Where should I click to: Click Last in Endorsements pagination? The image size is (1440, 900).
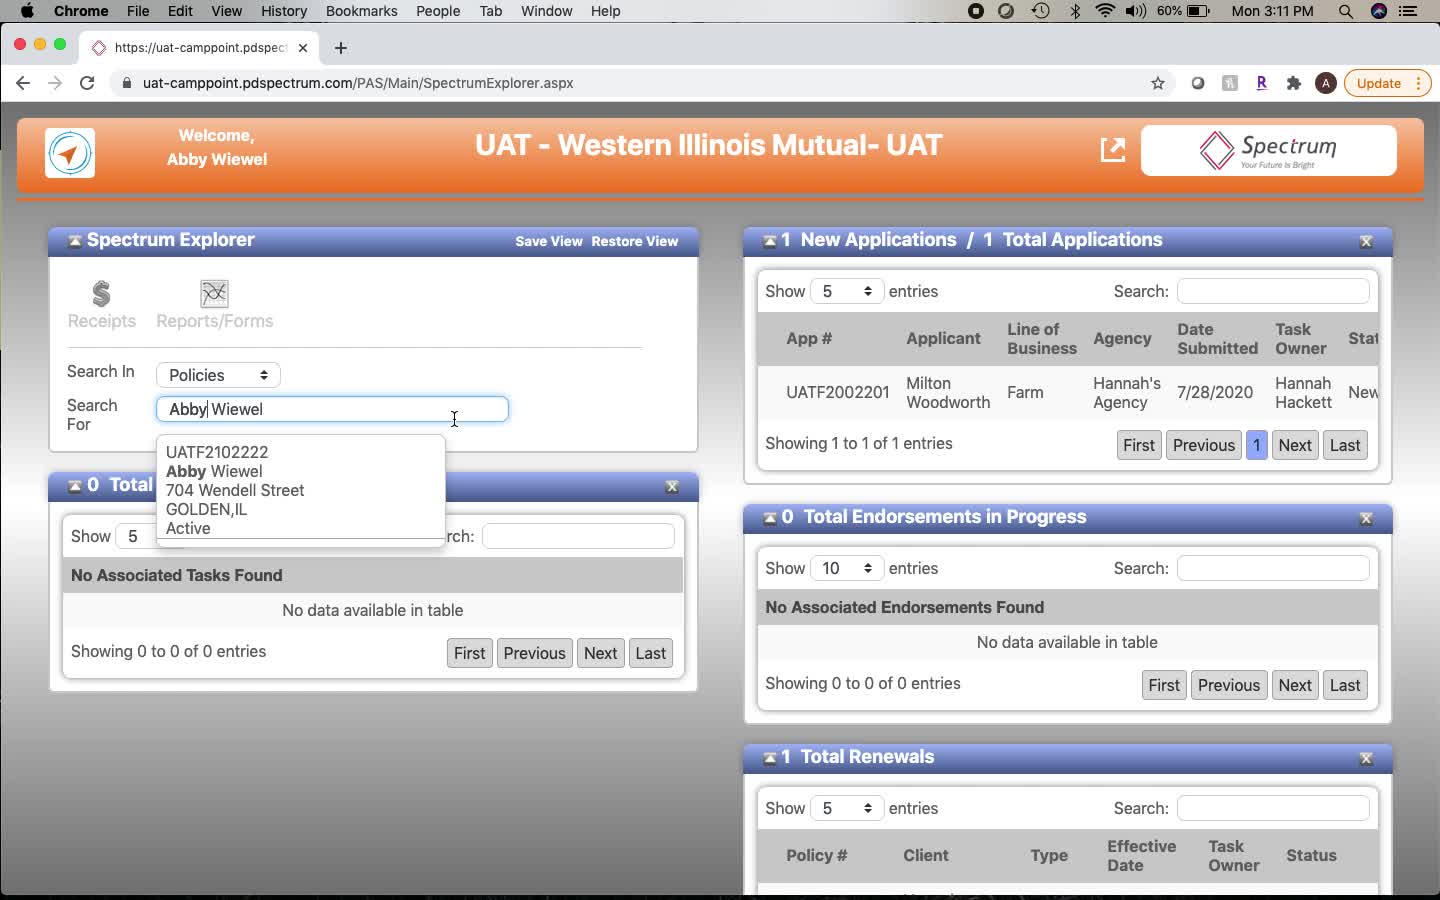click(x=1345, y=685)
